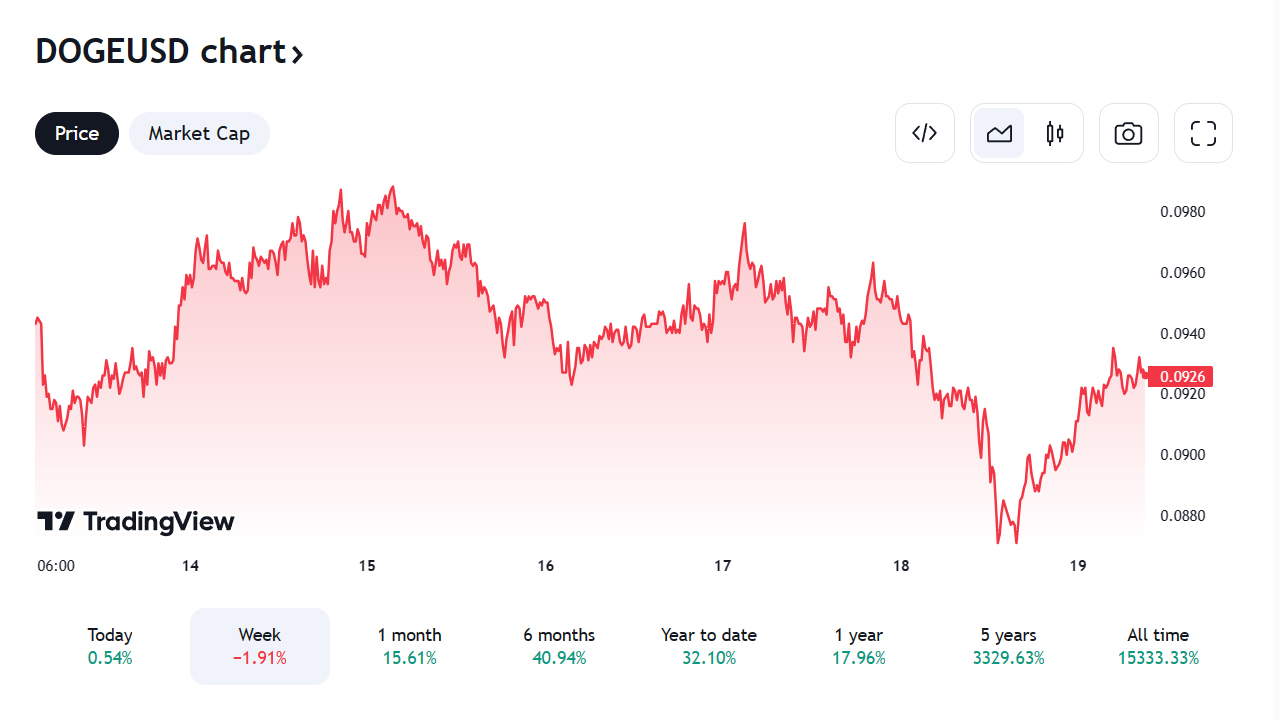Switch to Market Cap tab
The width and height of the screenshot is (1280, 720).
point(199,133)
